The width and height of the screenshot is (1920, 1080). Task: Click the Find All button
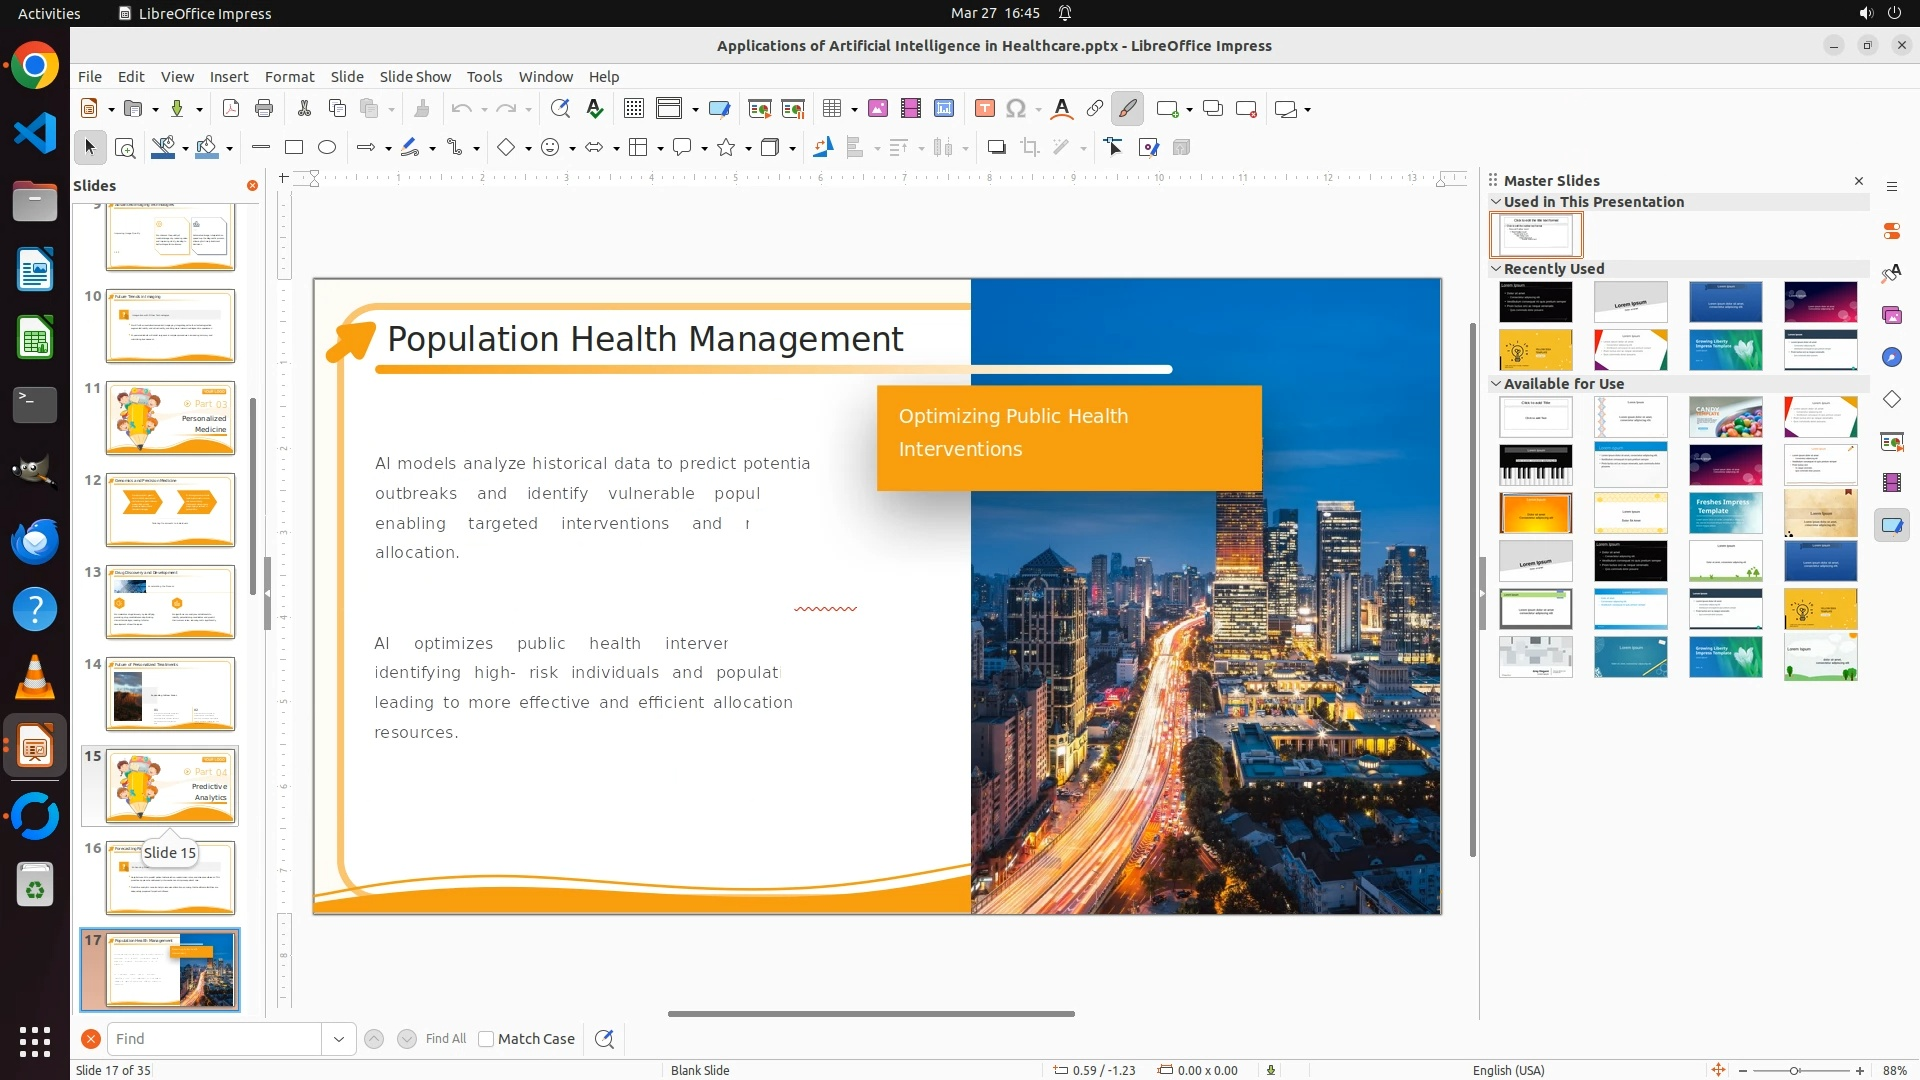(x=446, y=1039)
